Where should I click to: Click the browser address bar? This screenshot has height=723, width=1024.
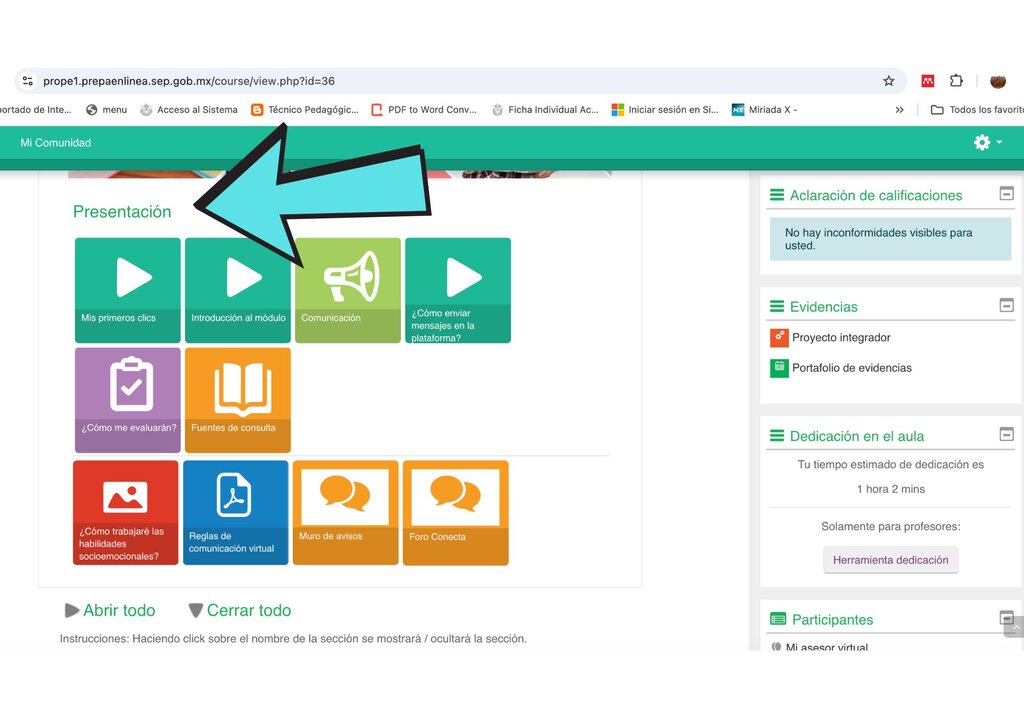tap(457, 81)
